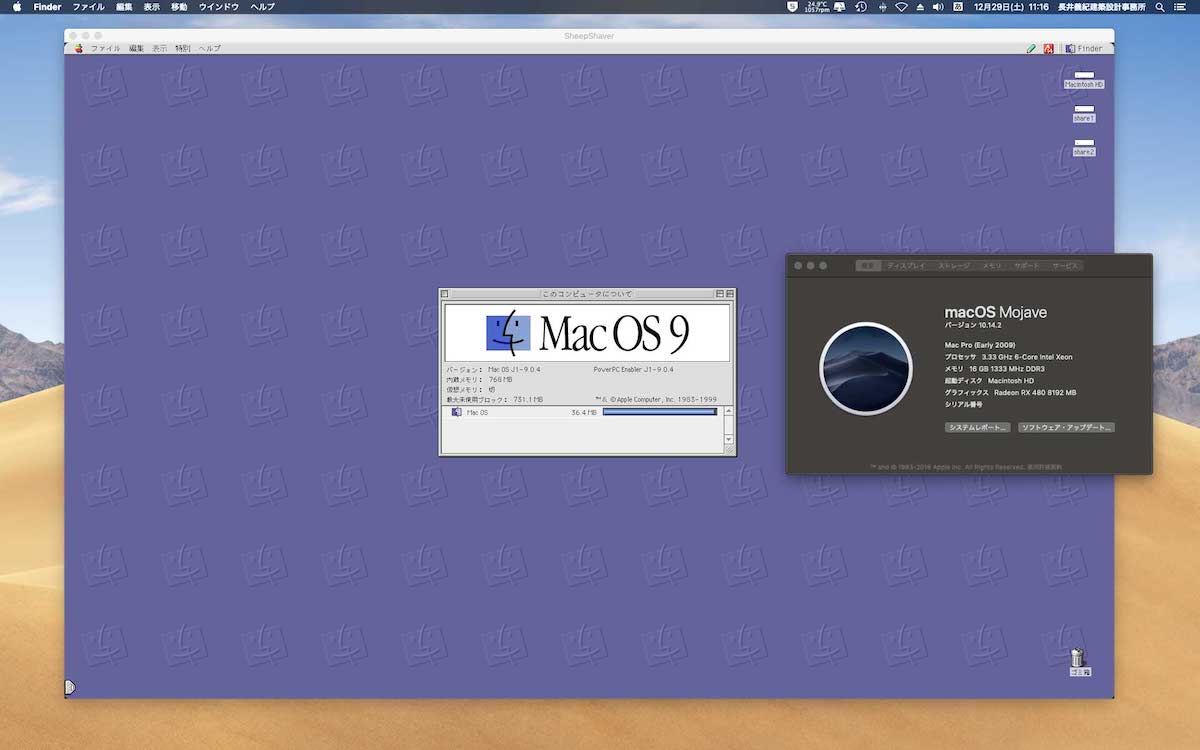The image size is (1200, 750).
Task: Click the red input-method icon in Mac OS 9 menu bar
Action: coord(1048,48)
